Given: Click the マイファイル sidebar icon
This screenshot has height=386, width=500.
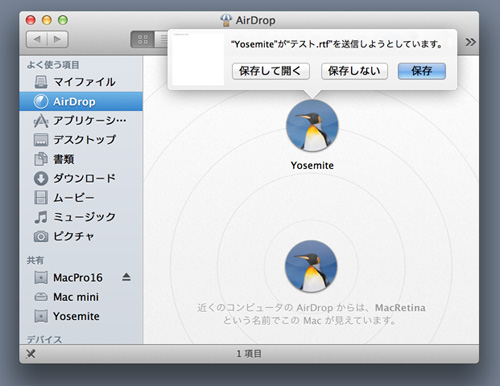Looking at the screenshot, I should (x=41, y=82).
